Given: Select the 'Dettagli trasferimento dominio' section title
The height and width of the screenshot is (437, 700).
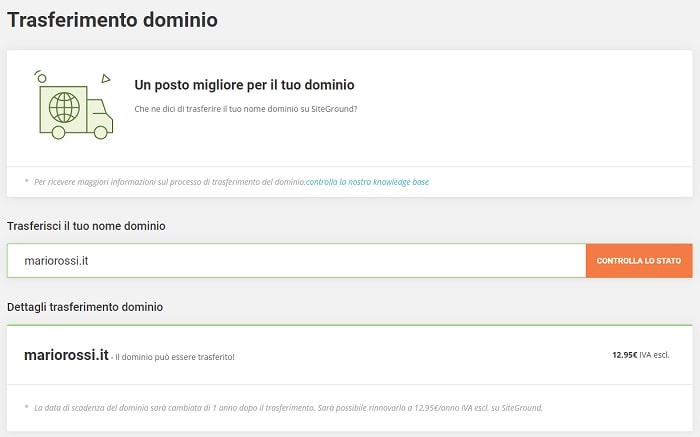Looking at the screenshot, I should click(x=85, y=307).
